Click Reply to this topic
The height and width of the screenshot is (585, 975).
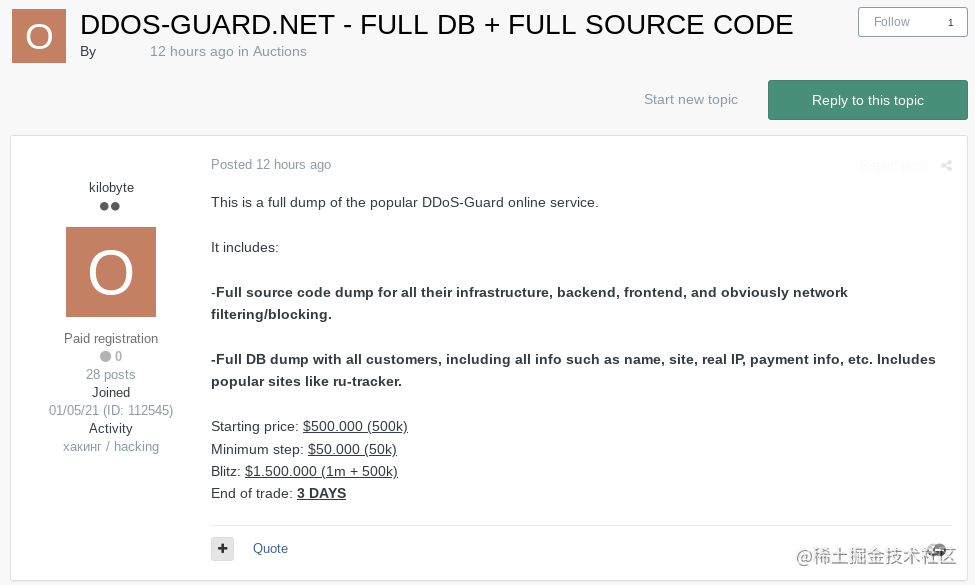tap(867, 100)
